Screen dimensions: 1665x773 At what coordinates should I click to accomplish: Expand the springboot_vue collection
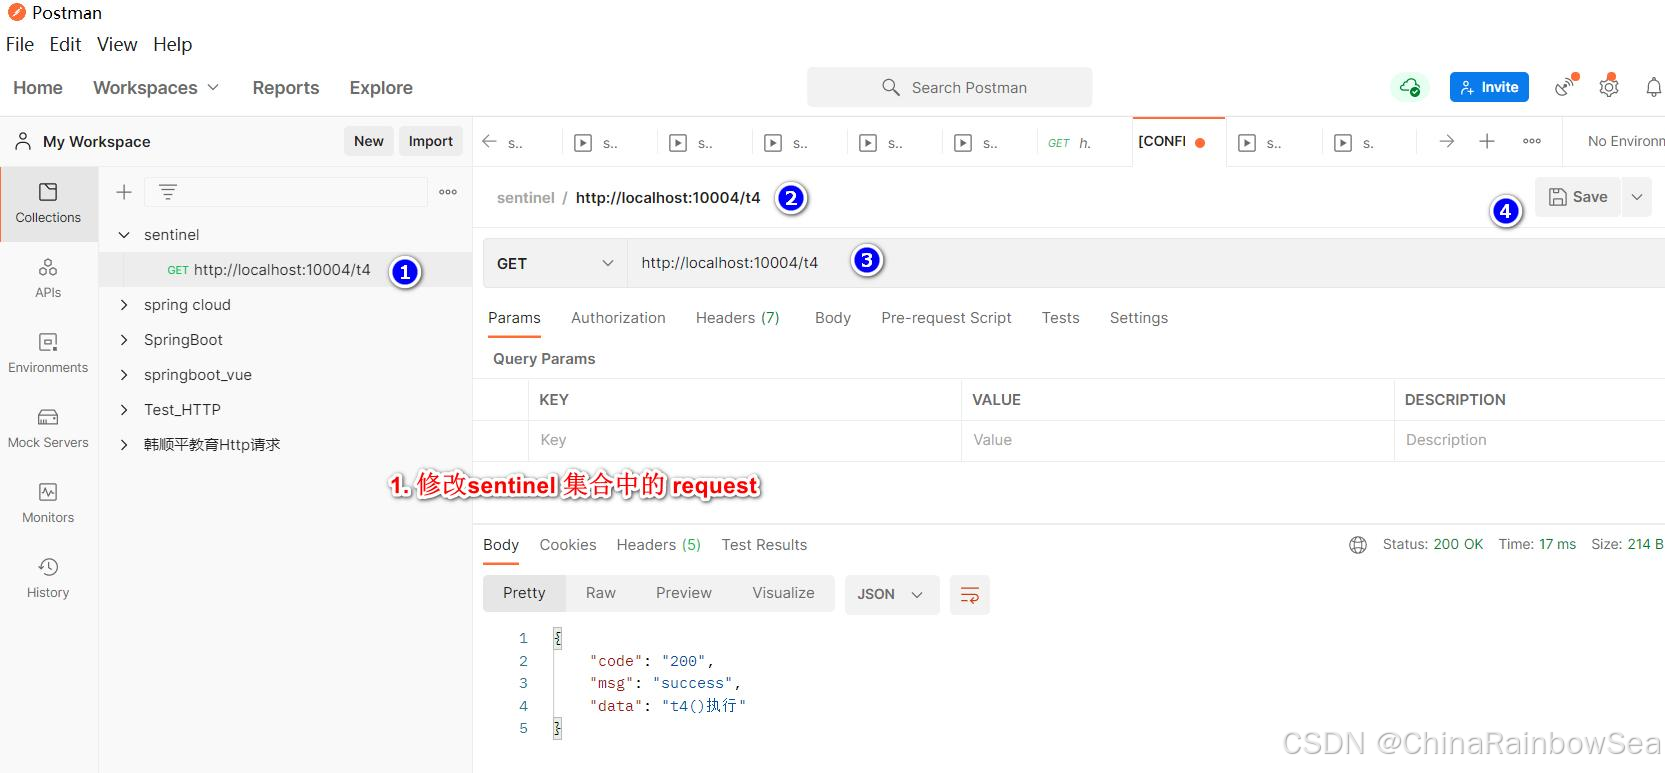(x=124, y=375)
